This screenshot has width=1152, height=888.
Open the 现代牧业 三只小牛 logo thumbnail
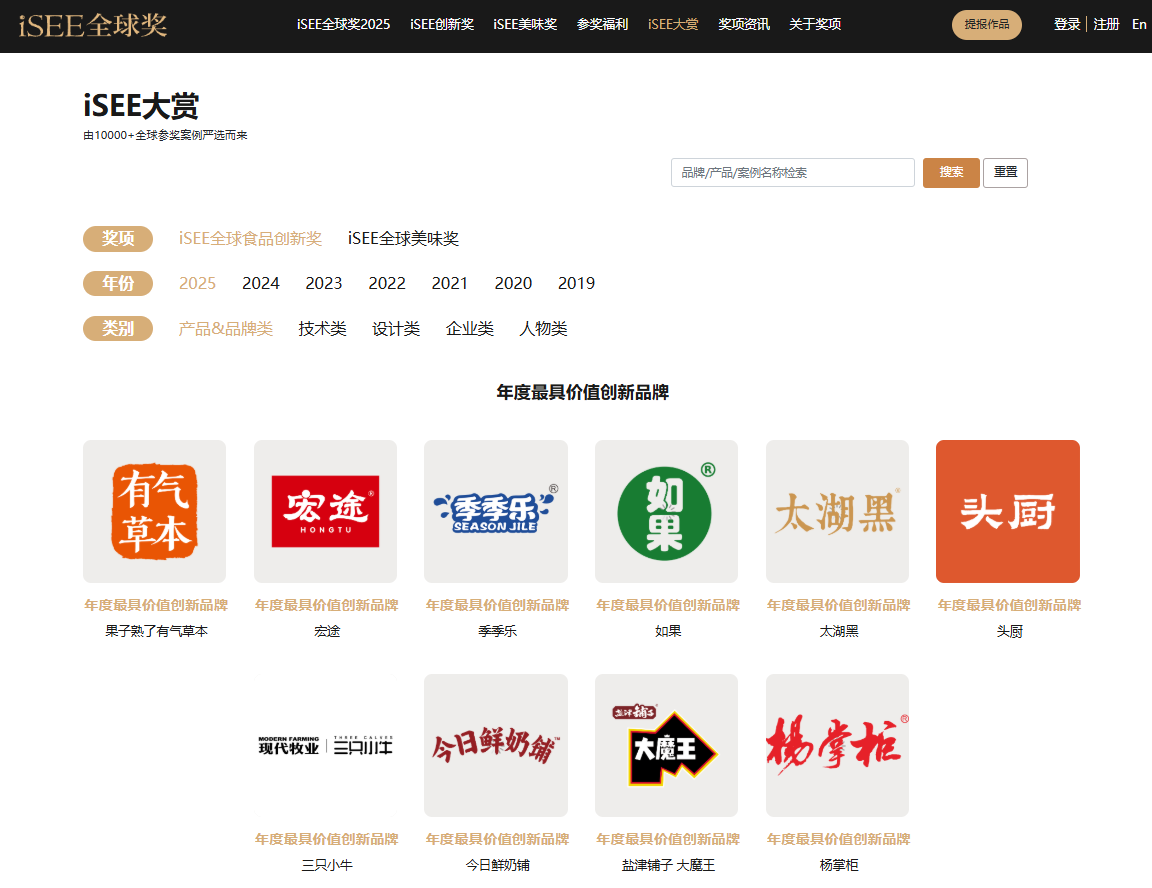tap(325, 746)
